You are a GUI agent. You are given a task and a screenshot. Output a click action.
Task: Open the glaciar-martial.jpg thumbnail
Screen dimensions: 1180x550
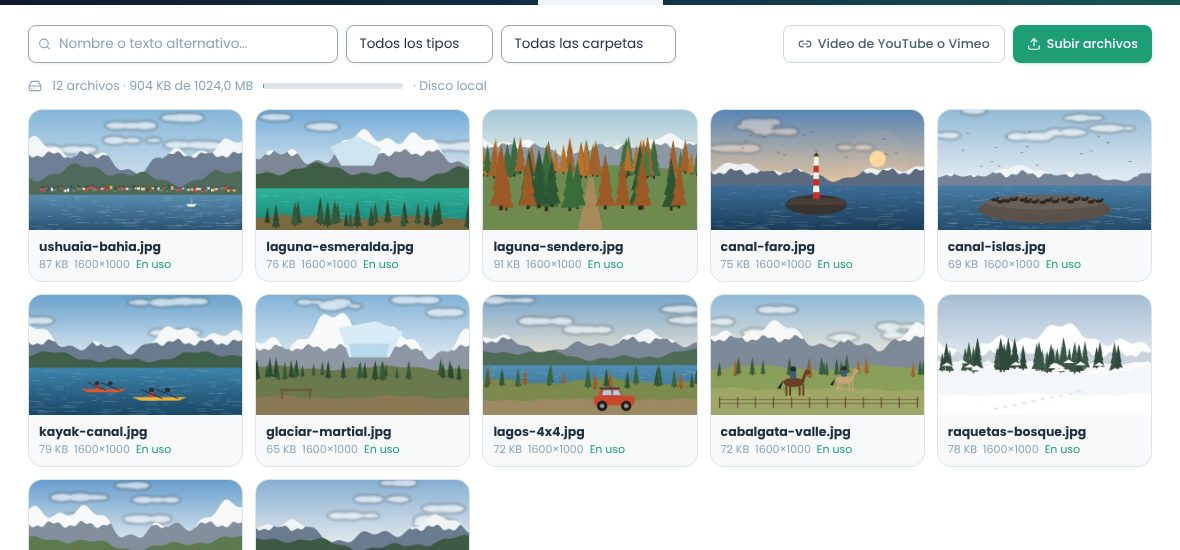(x=362, y=355)
